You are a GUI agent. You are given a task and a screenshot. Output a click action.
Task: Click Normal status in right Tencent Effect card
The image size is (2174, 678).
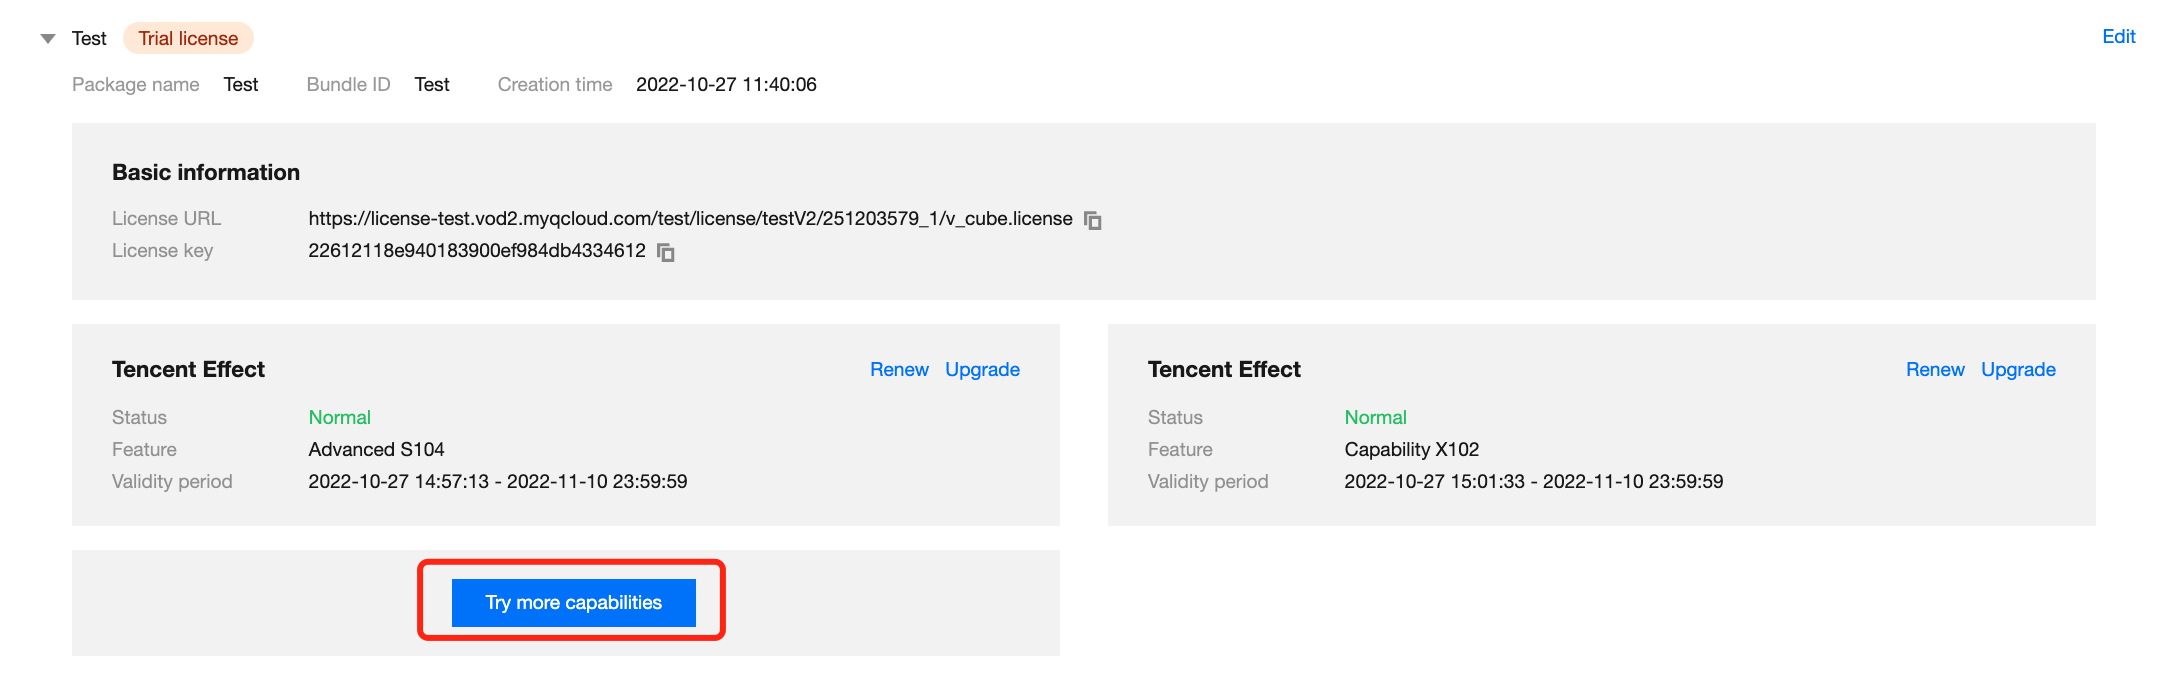coord(1375,418)
